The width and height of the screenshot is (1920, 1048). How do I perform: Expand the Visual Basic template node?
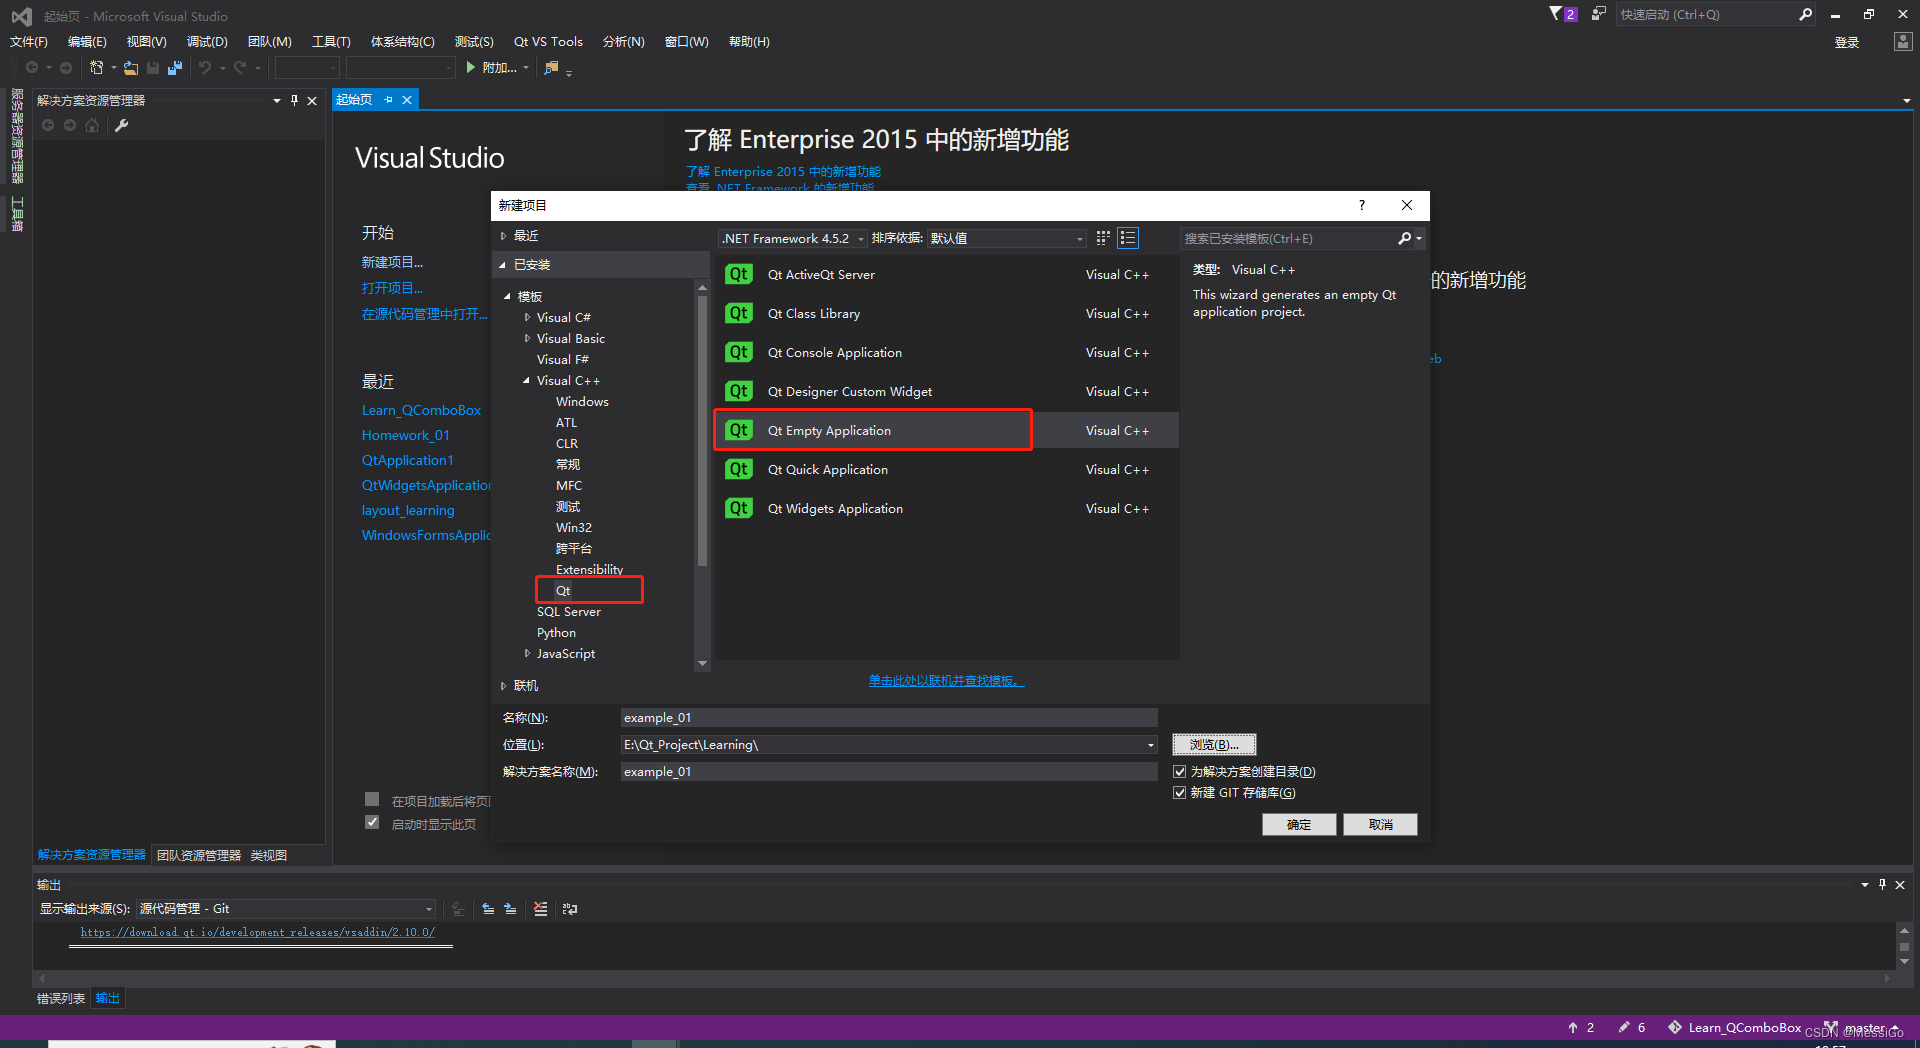tap(528, 338)
